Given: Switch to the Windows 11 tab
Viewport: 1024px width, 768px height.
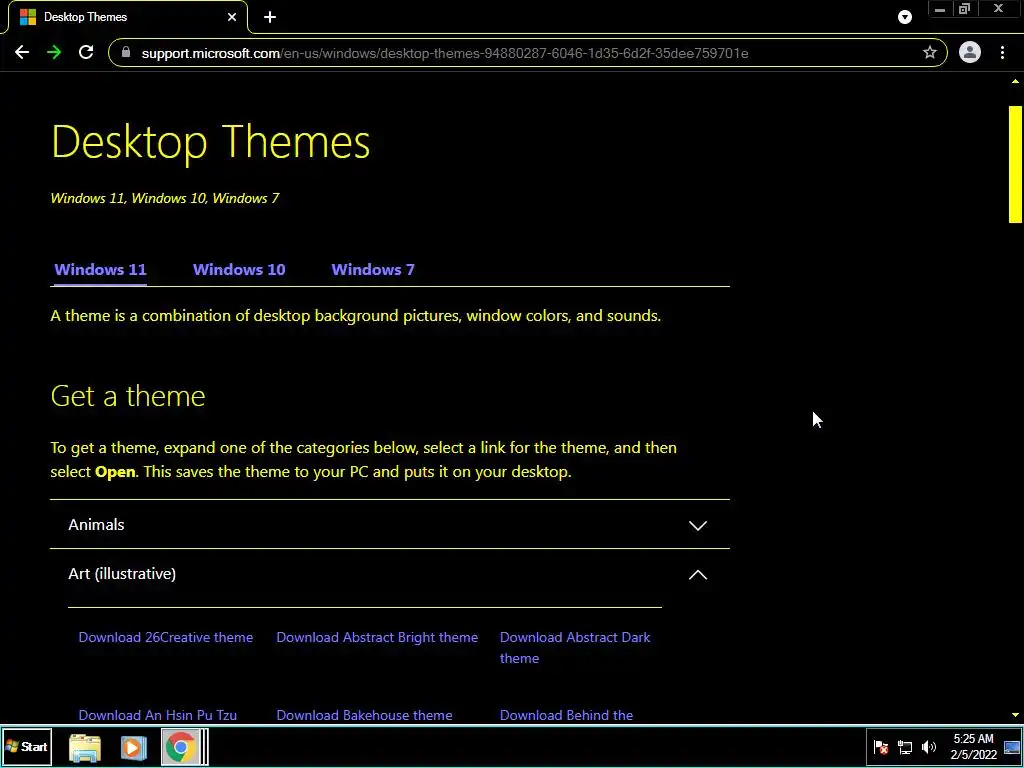Looking at the screenshot, I should point(100,270).
